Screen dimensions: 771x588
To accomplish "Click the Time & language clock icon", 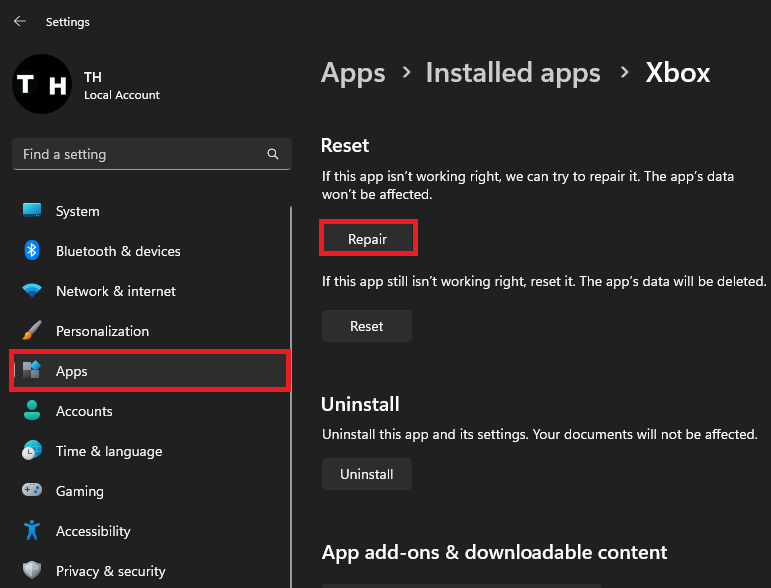I will 32,451.
